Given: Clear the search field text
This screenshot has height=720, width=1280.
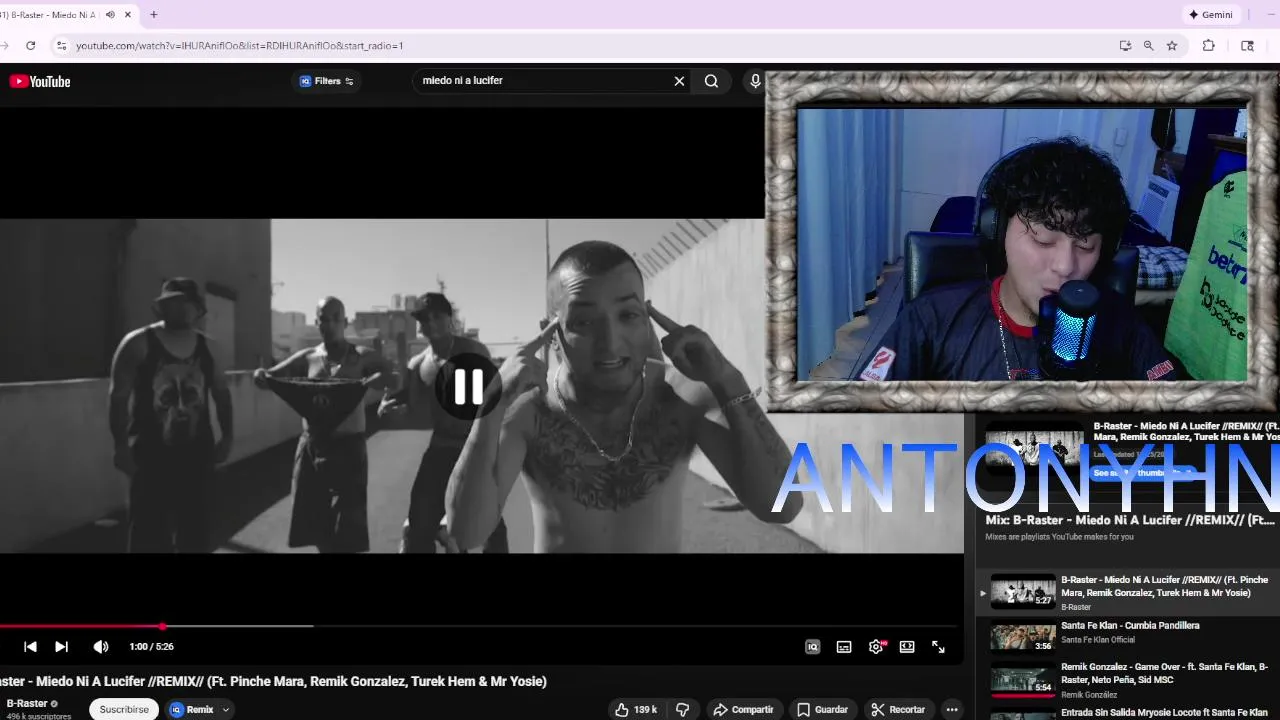Looking at the screenshot, I should [x=679, y=81].
